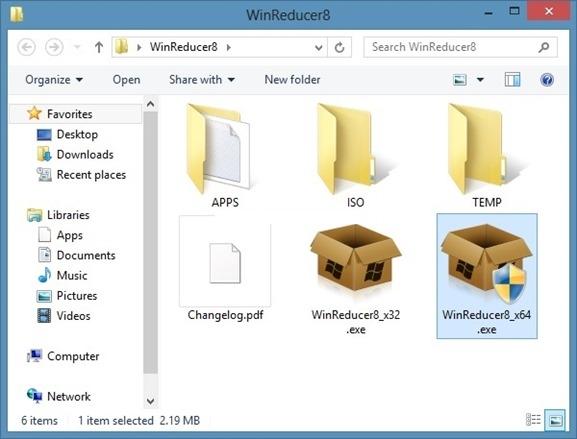Click the Music note icon

(45, 275)
